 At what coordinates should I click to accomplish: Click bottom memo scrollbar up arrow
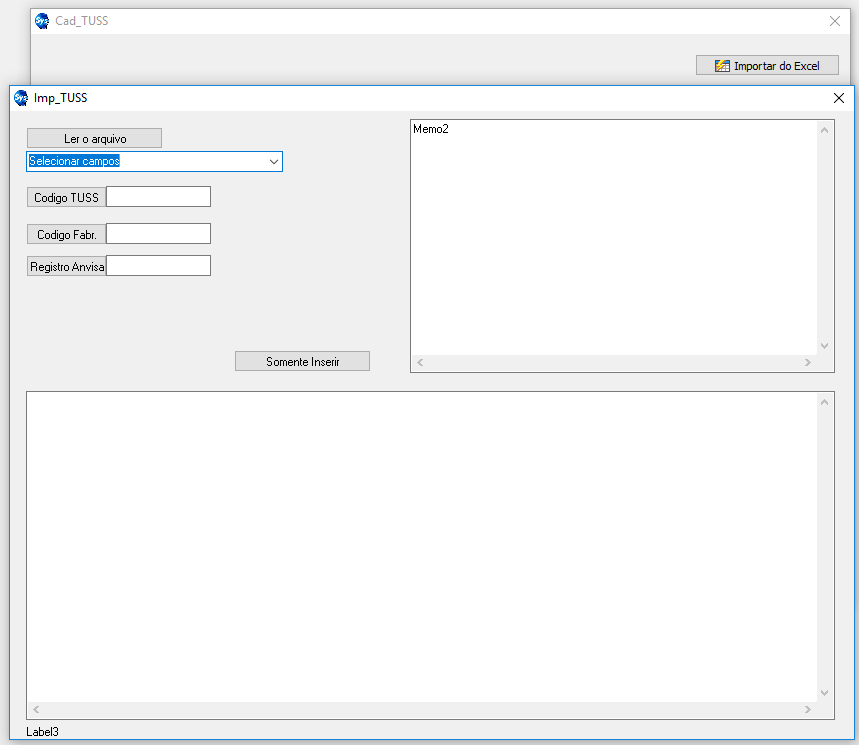pyautogui.click(x=825, y=402)
